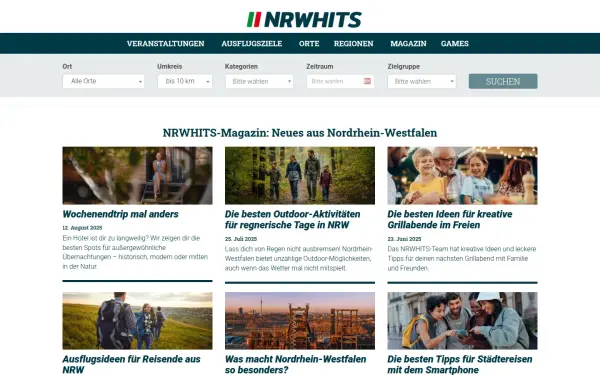This screenshot has width=600, height=375.
Task: Open article on Outdoor-Aktivitäten für regnerische Tage
Action: [293, 219]
